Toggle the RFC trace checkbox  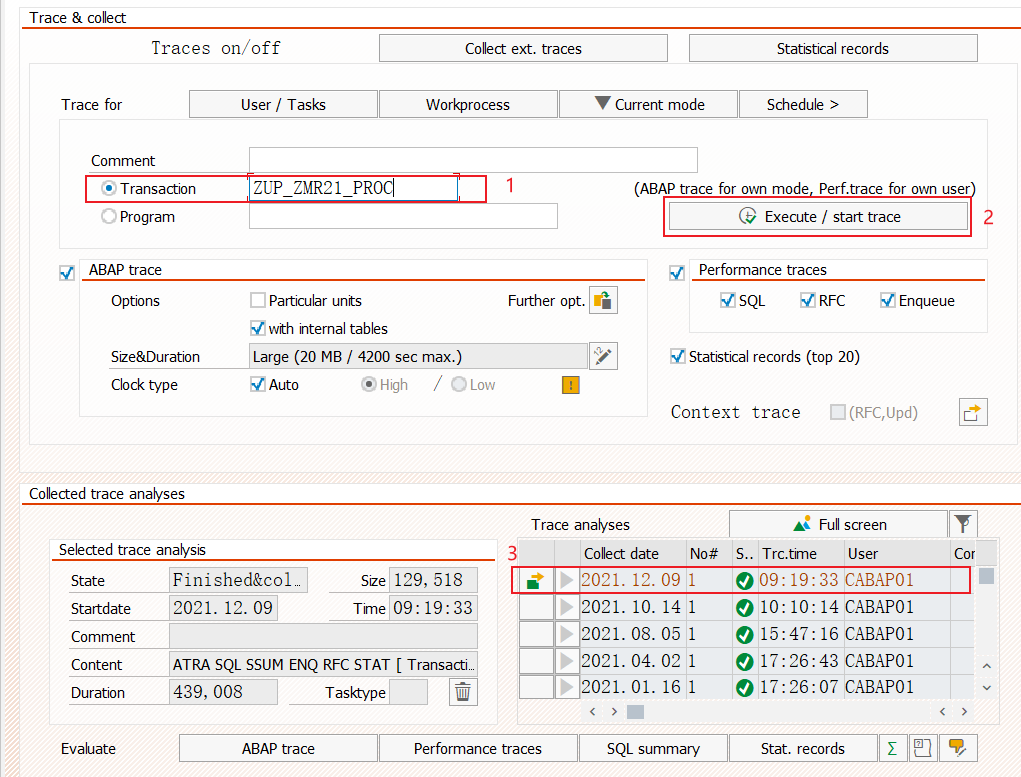tap(807, 300)
